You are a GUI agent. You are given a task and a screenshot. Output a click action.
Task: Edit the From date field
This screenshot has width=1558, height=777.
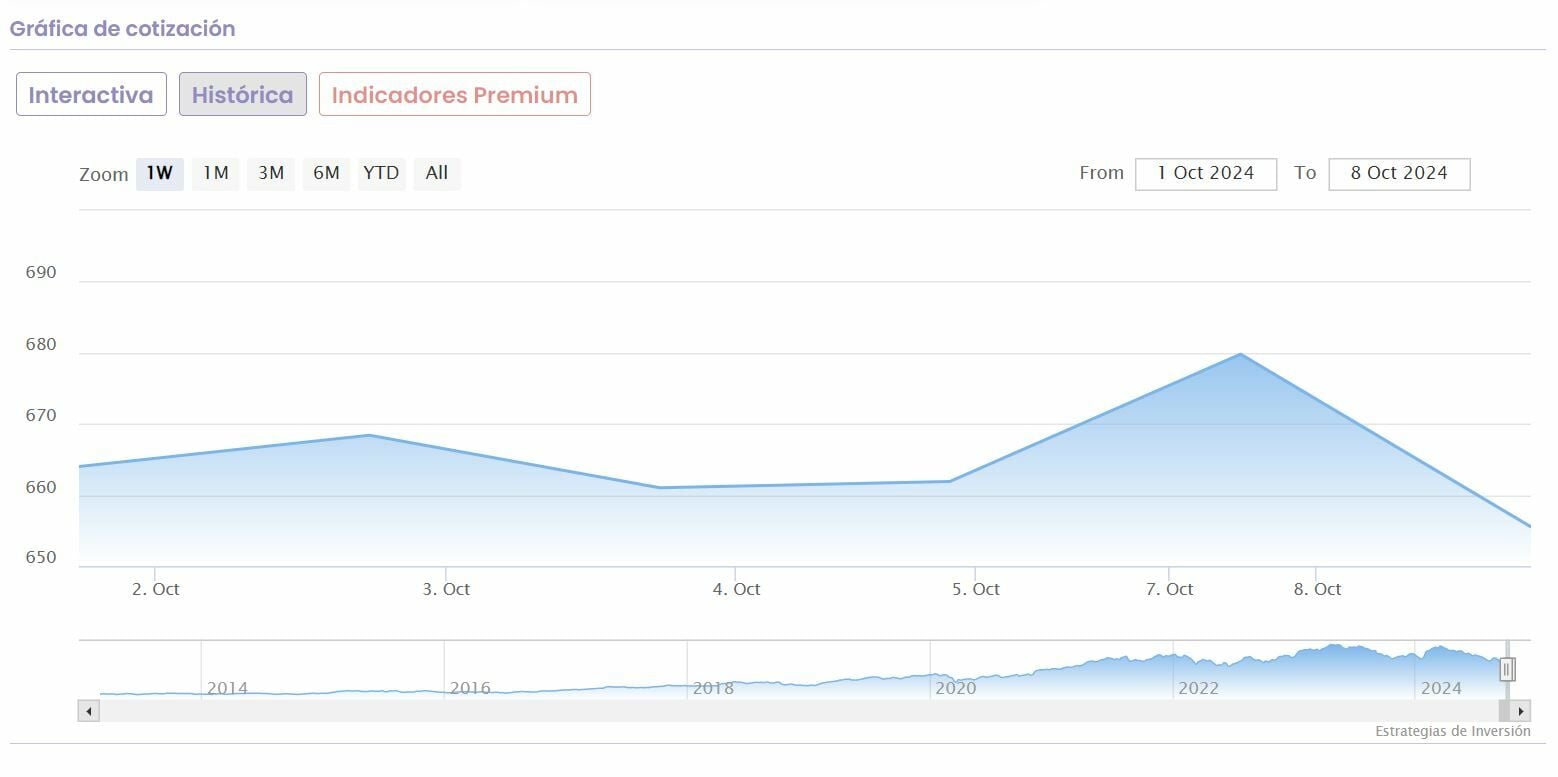[1206, 173]
